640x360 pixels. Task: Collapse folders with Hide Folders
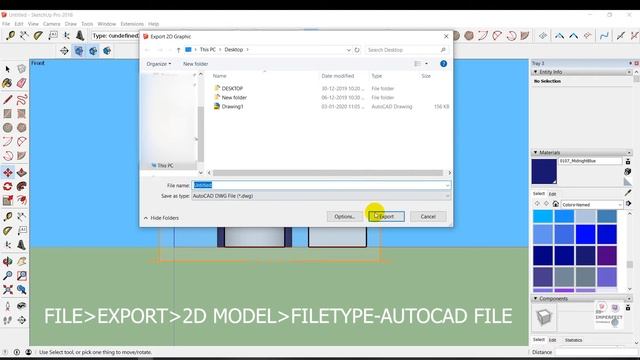[161, 218]
